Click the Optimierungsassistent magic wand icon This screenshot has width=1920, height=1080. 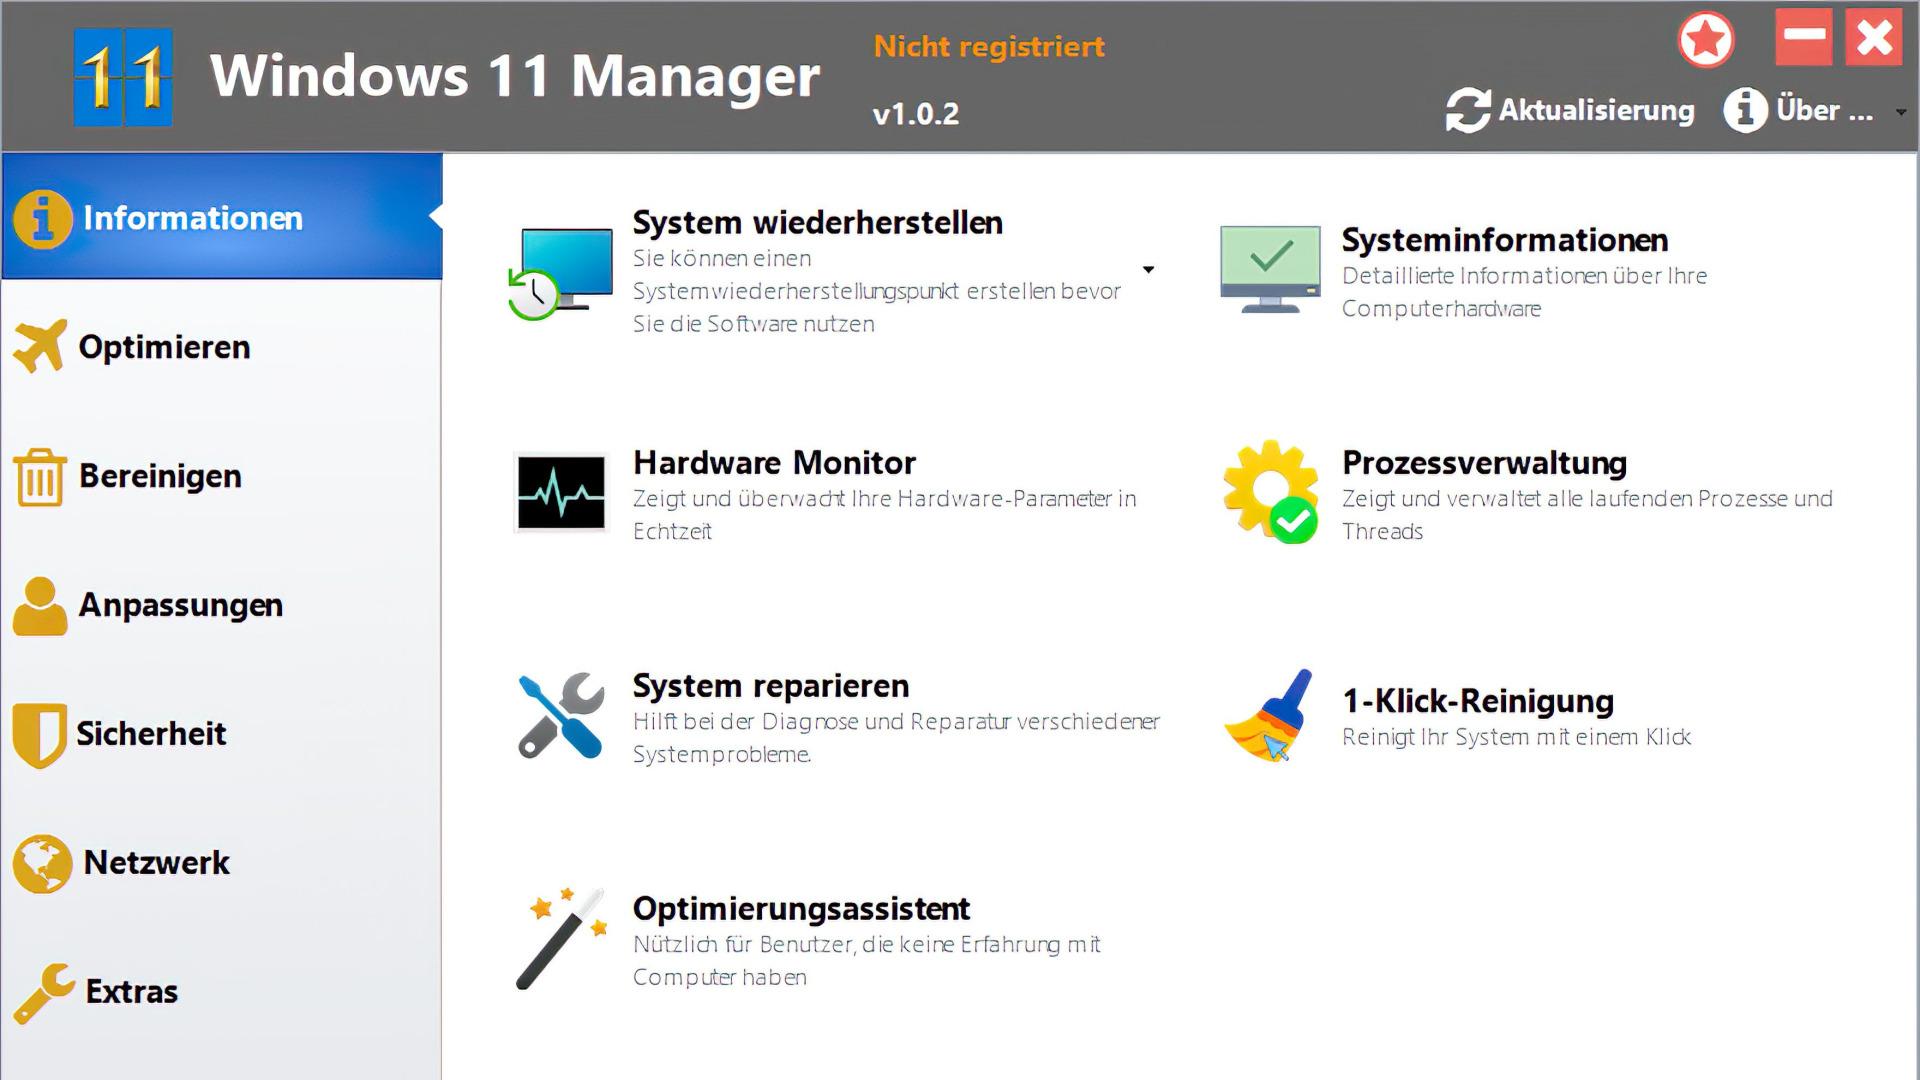click(562, 938)
